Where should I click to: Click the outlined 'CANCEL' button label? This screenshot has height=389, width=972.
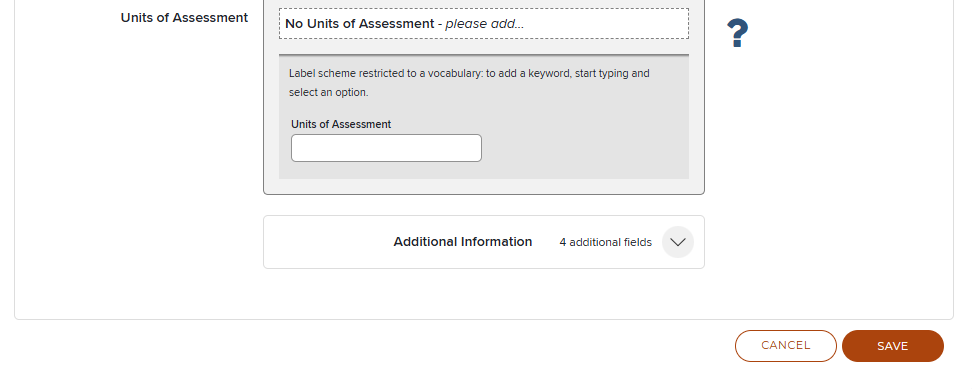tap(785, 346)
